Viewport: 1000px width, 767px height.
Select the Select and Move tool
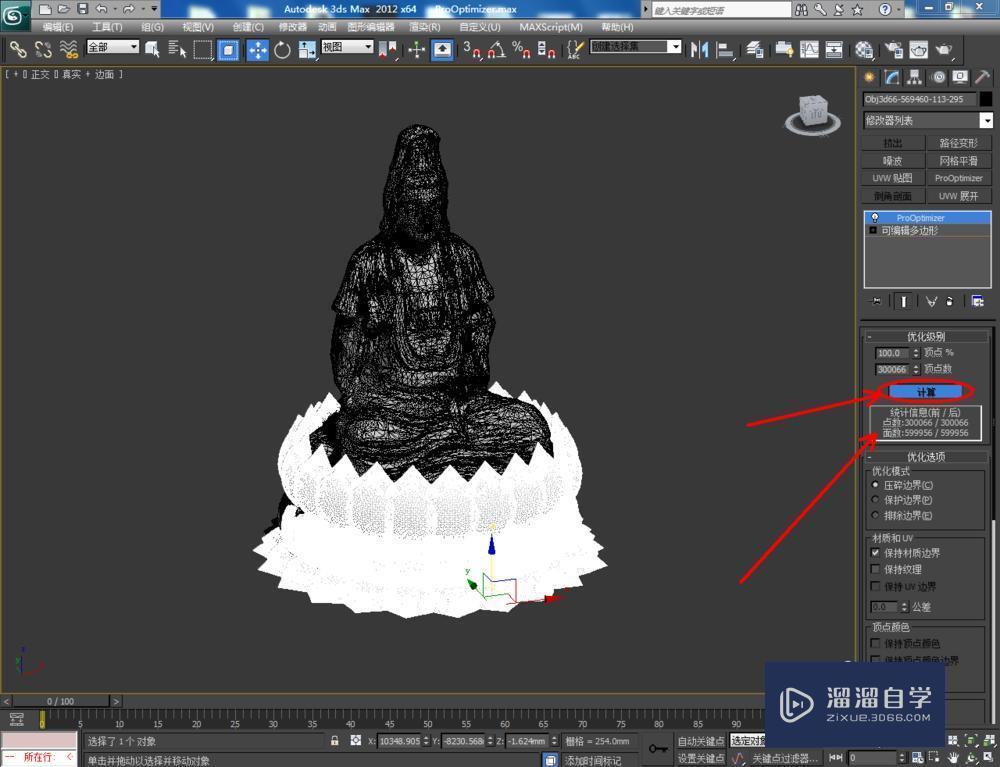click(258, 50)
